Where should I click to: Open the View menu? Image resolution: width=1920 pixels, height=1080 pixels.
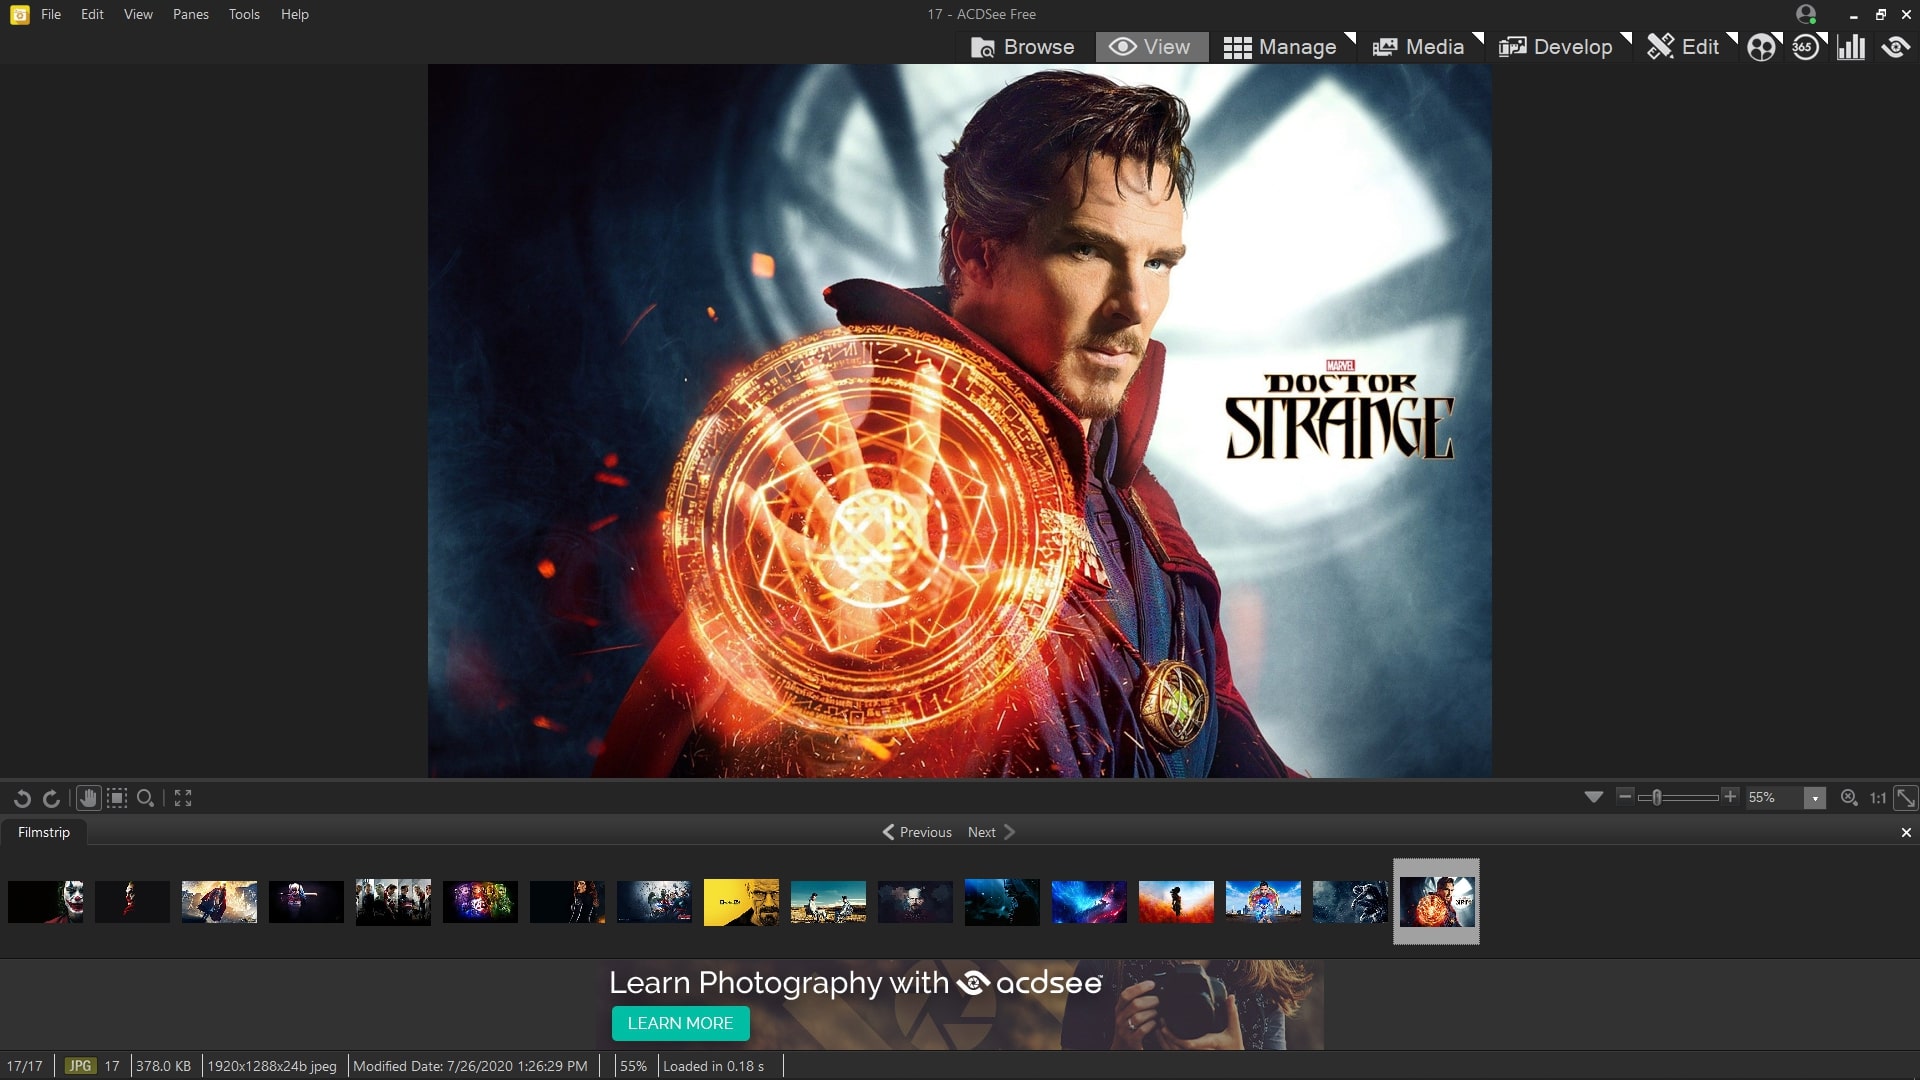coord(138,14)
